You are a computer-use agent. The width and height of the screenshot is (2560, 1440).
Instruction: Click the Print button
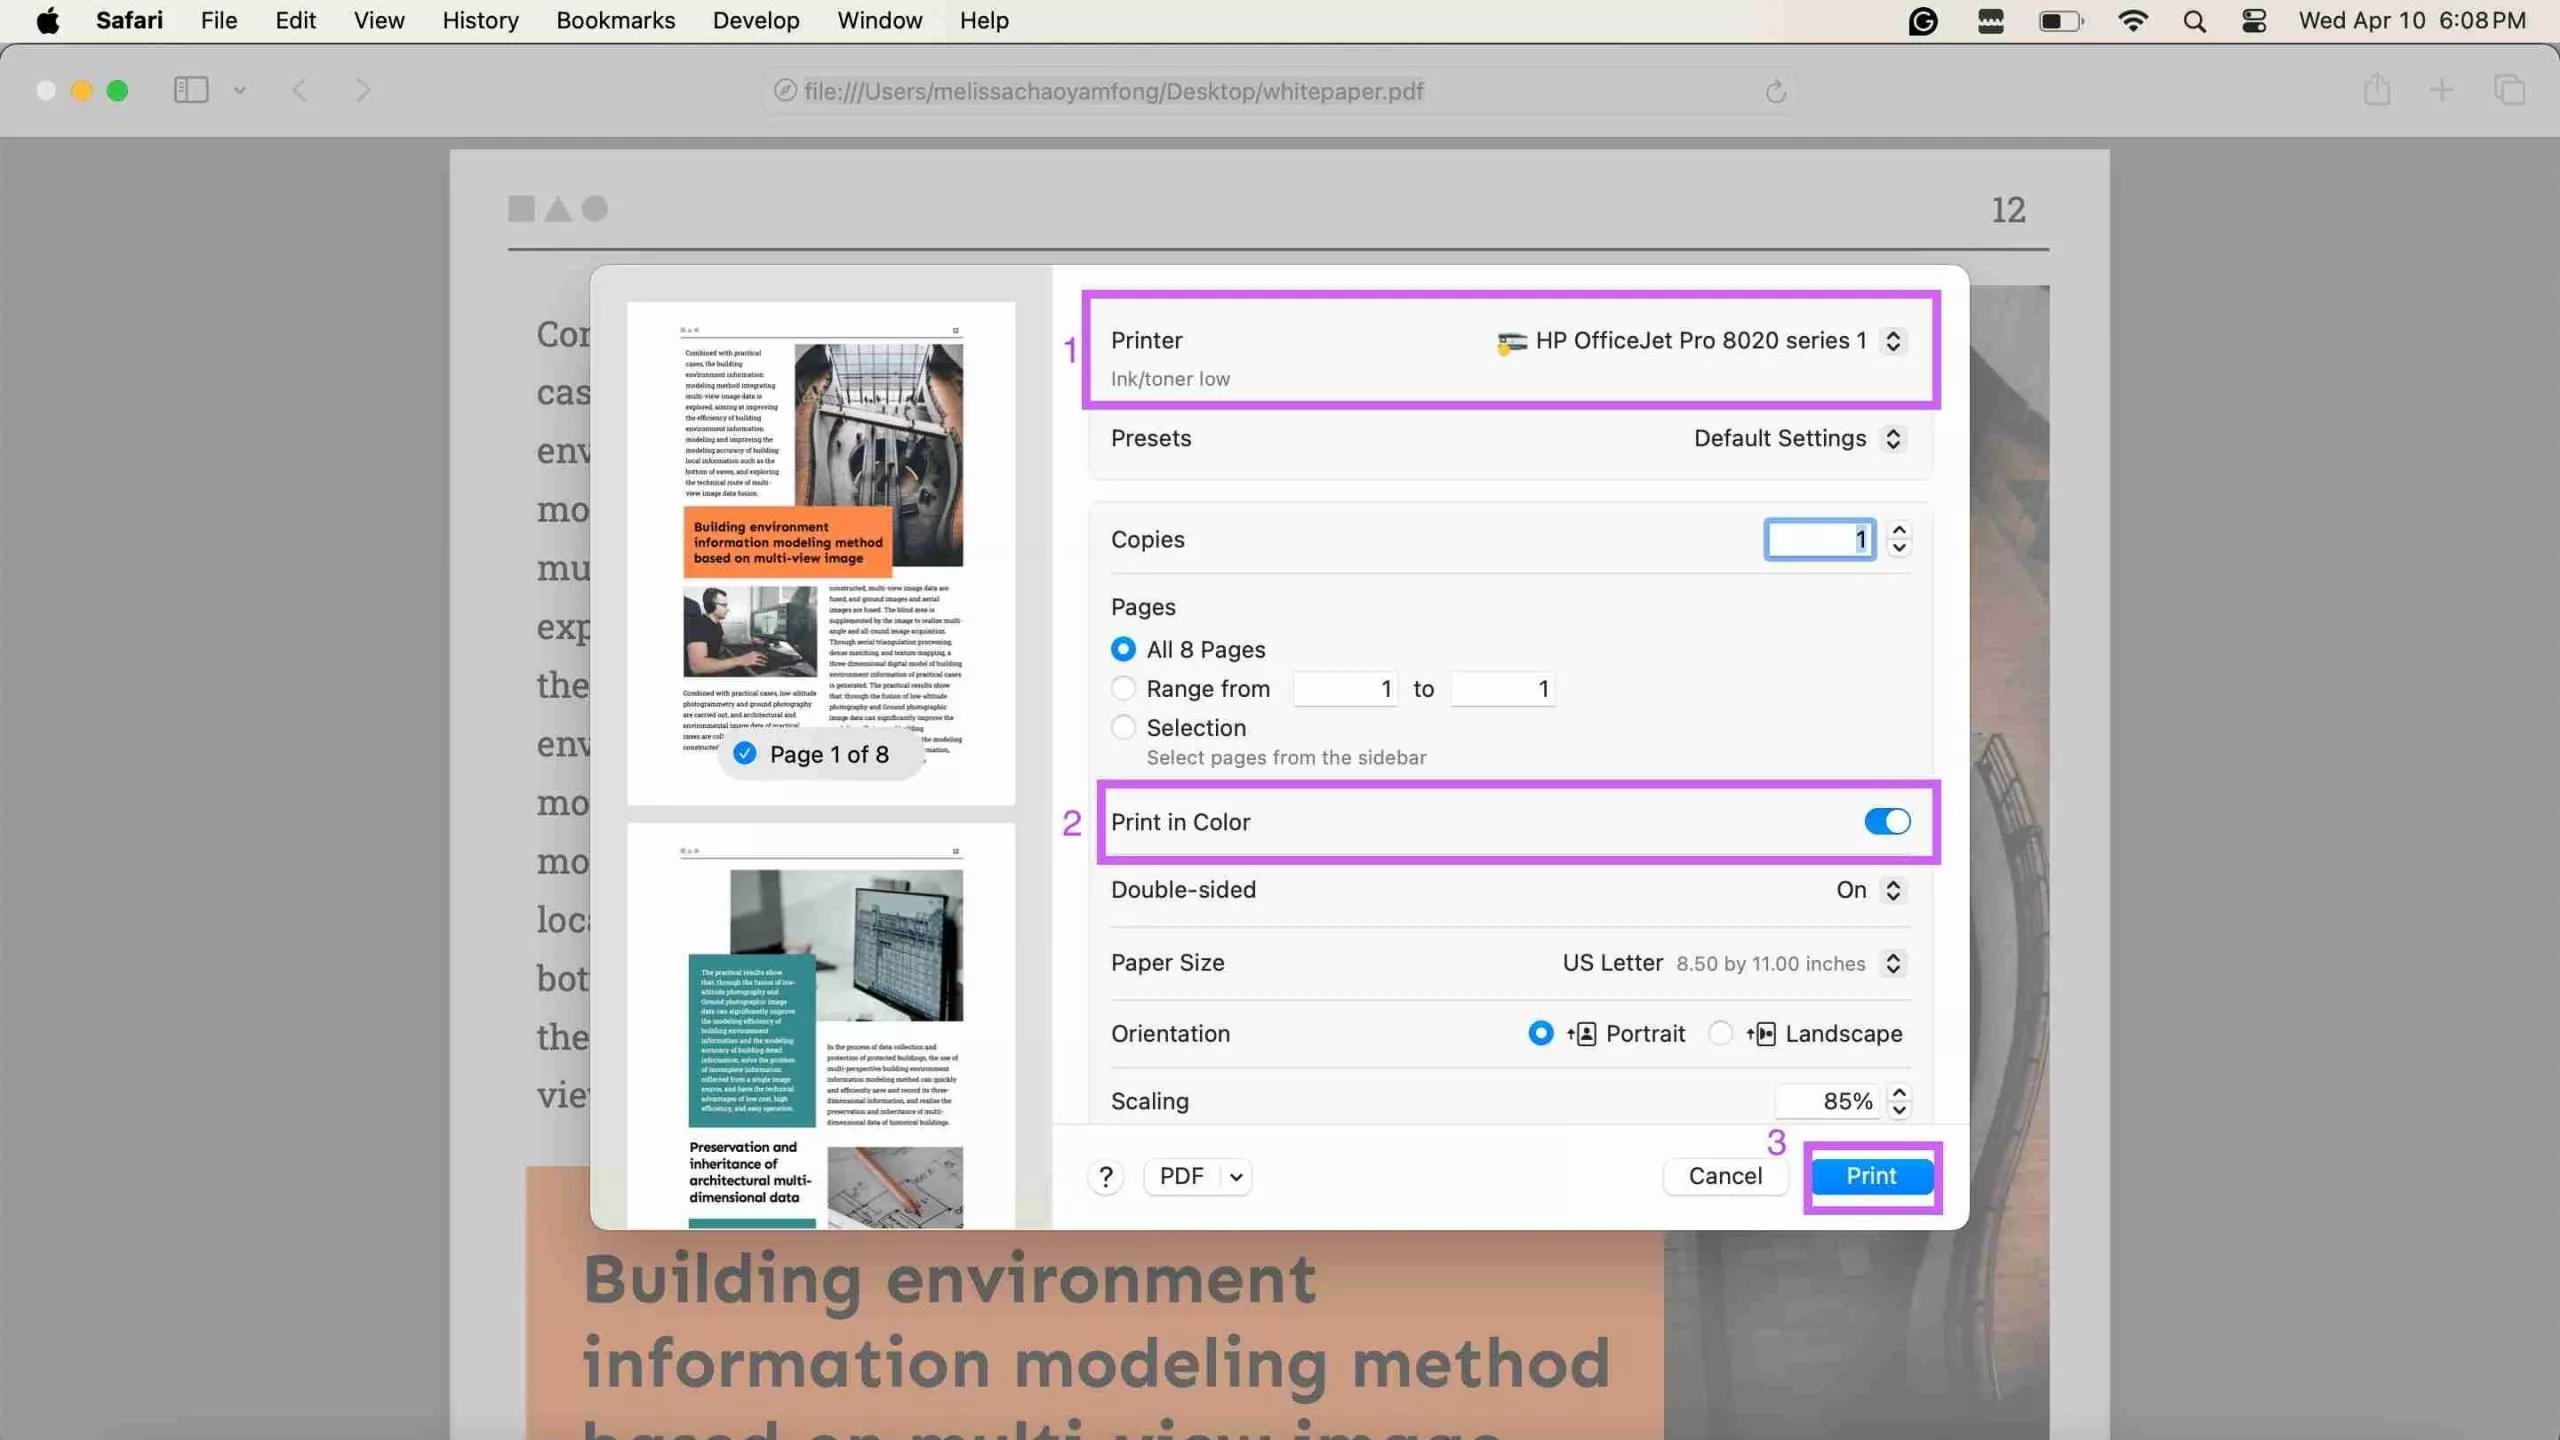coord(1871,1176)
